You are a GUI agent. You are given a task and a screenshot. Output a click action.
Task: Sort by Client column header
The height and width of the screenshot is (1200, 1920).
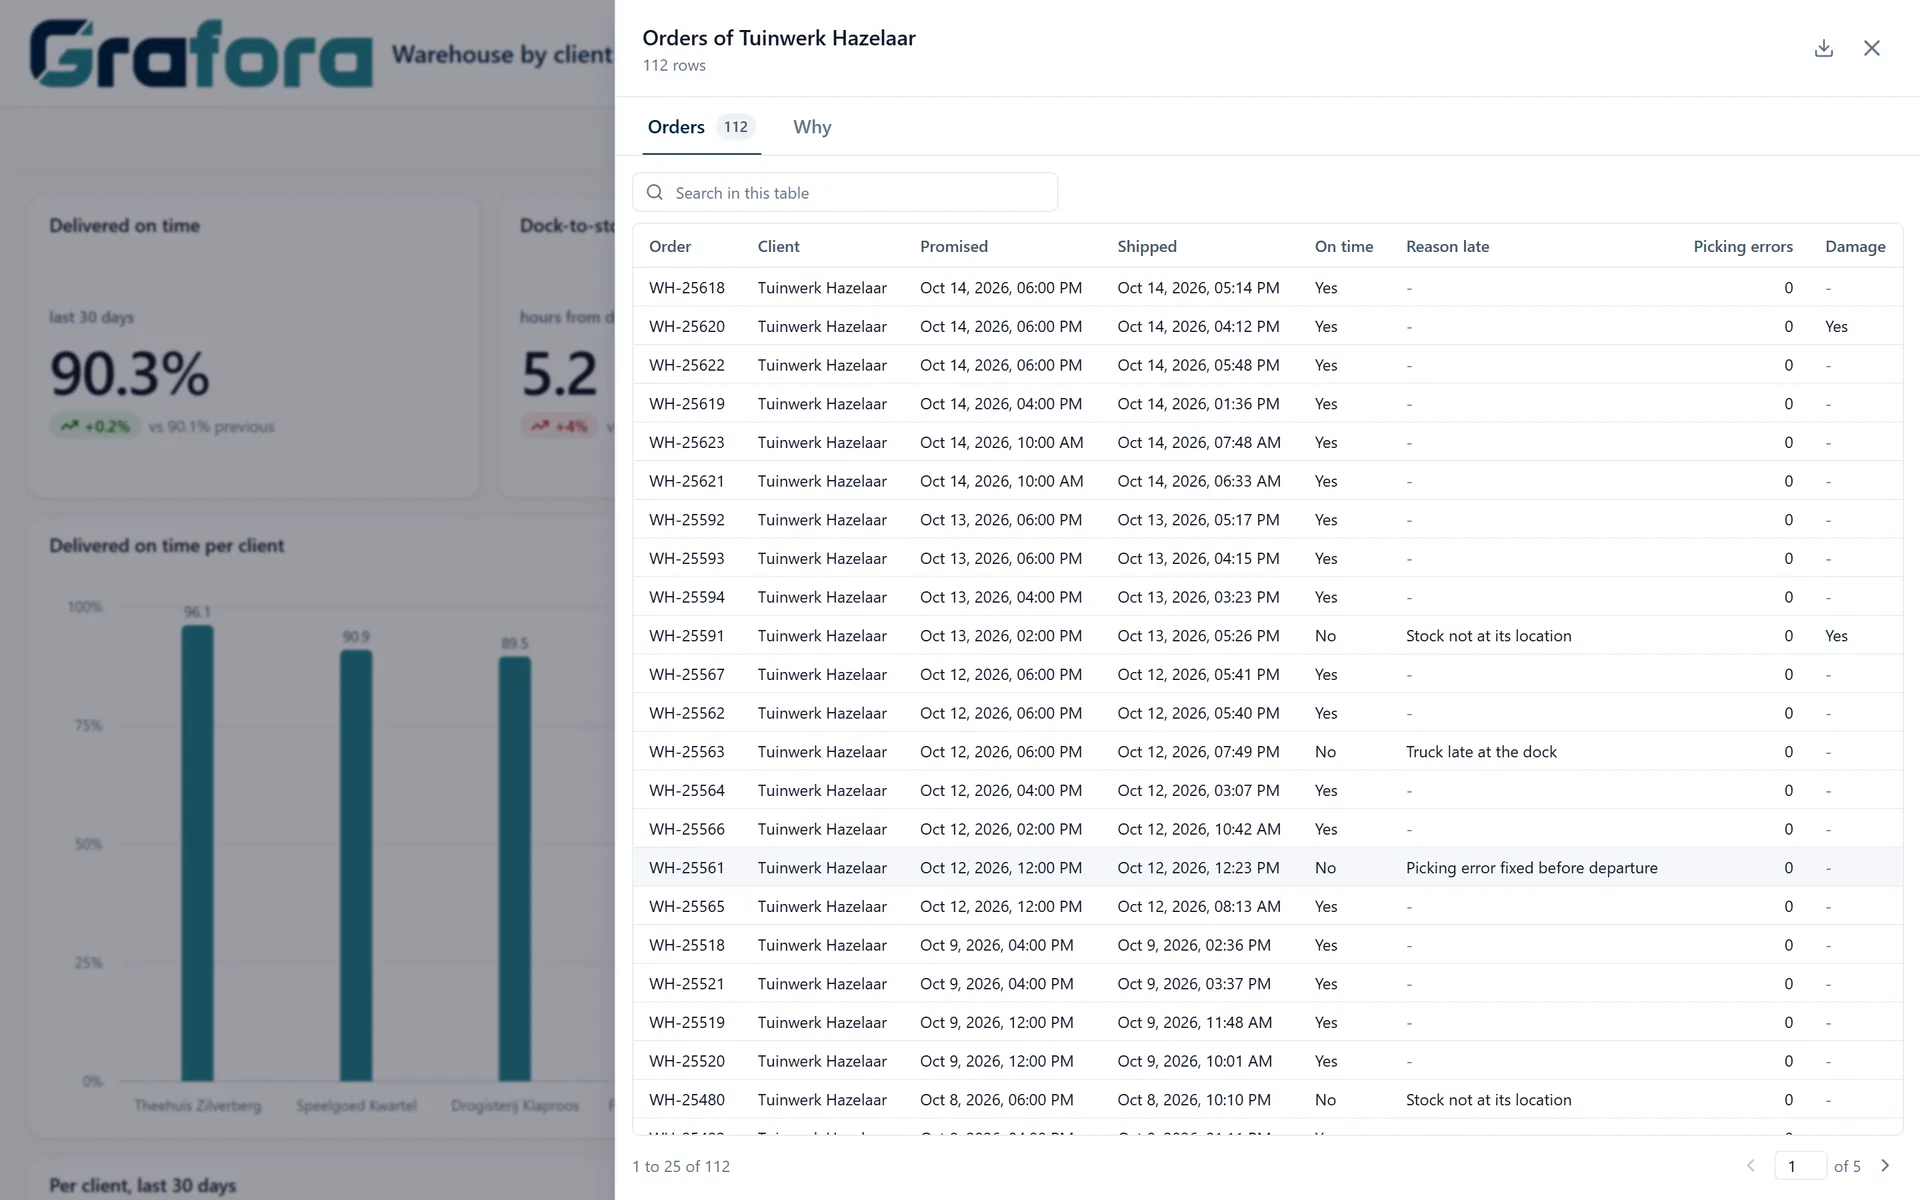pos(778,246)
